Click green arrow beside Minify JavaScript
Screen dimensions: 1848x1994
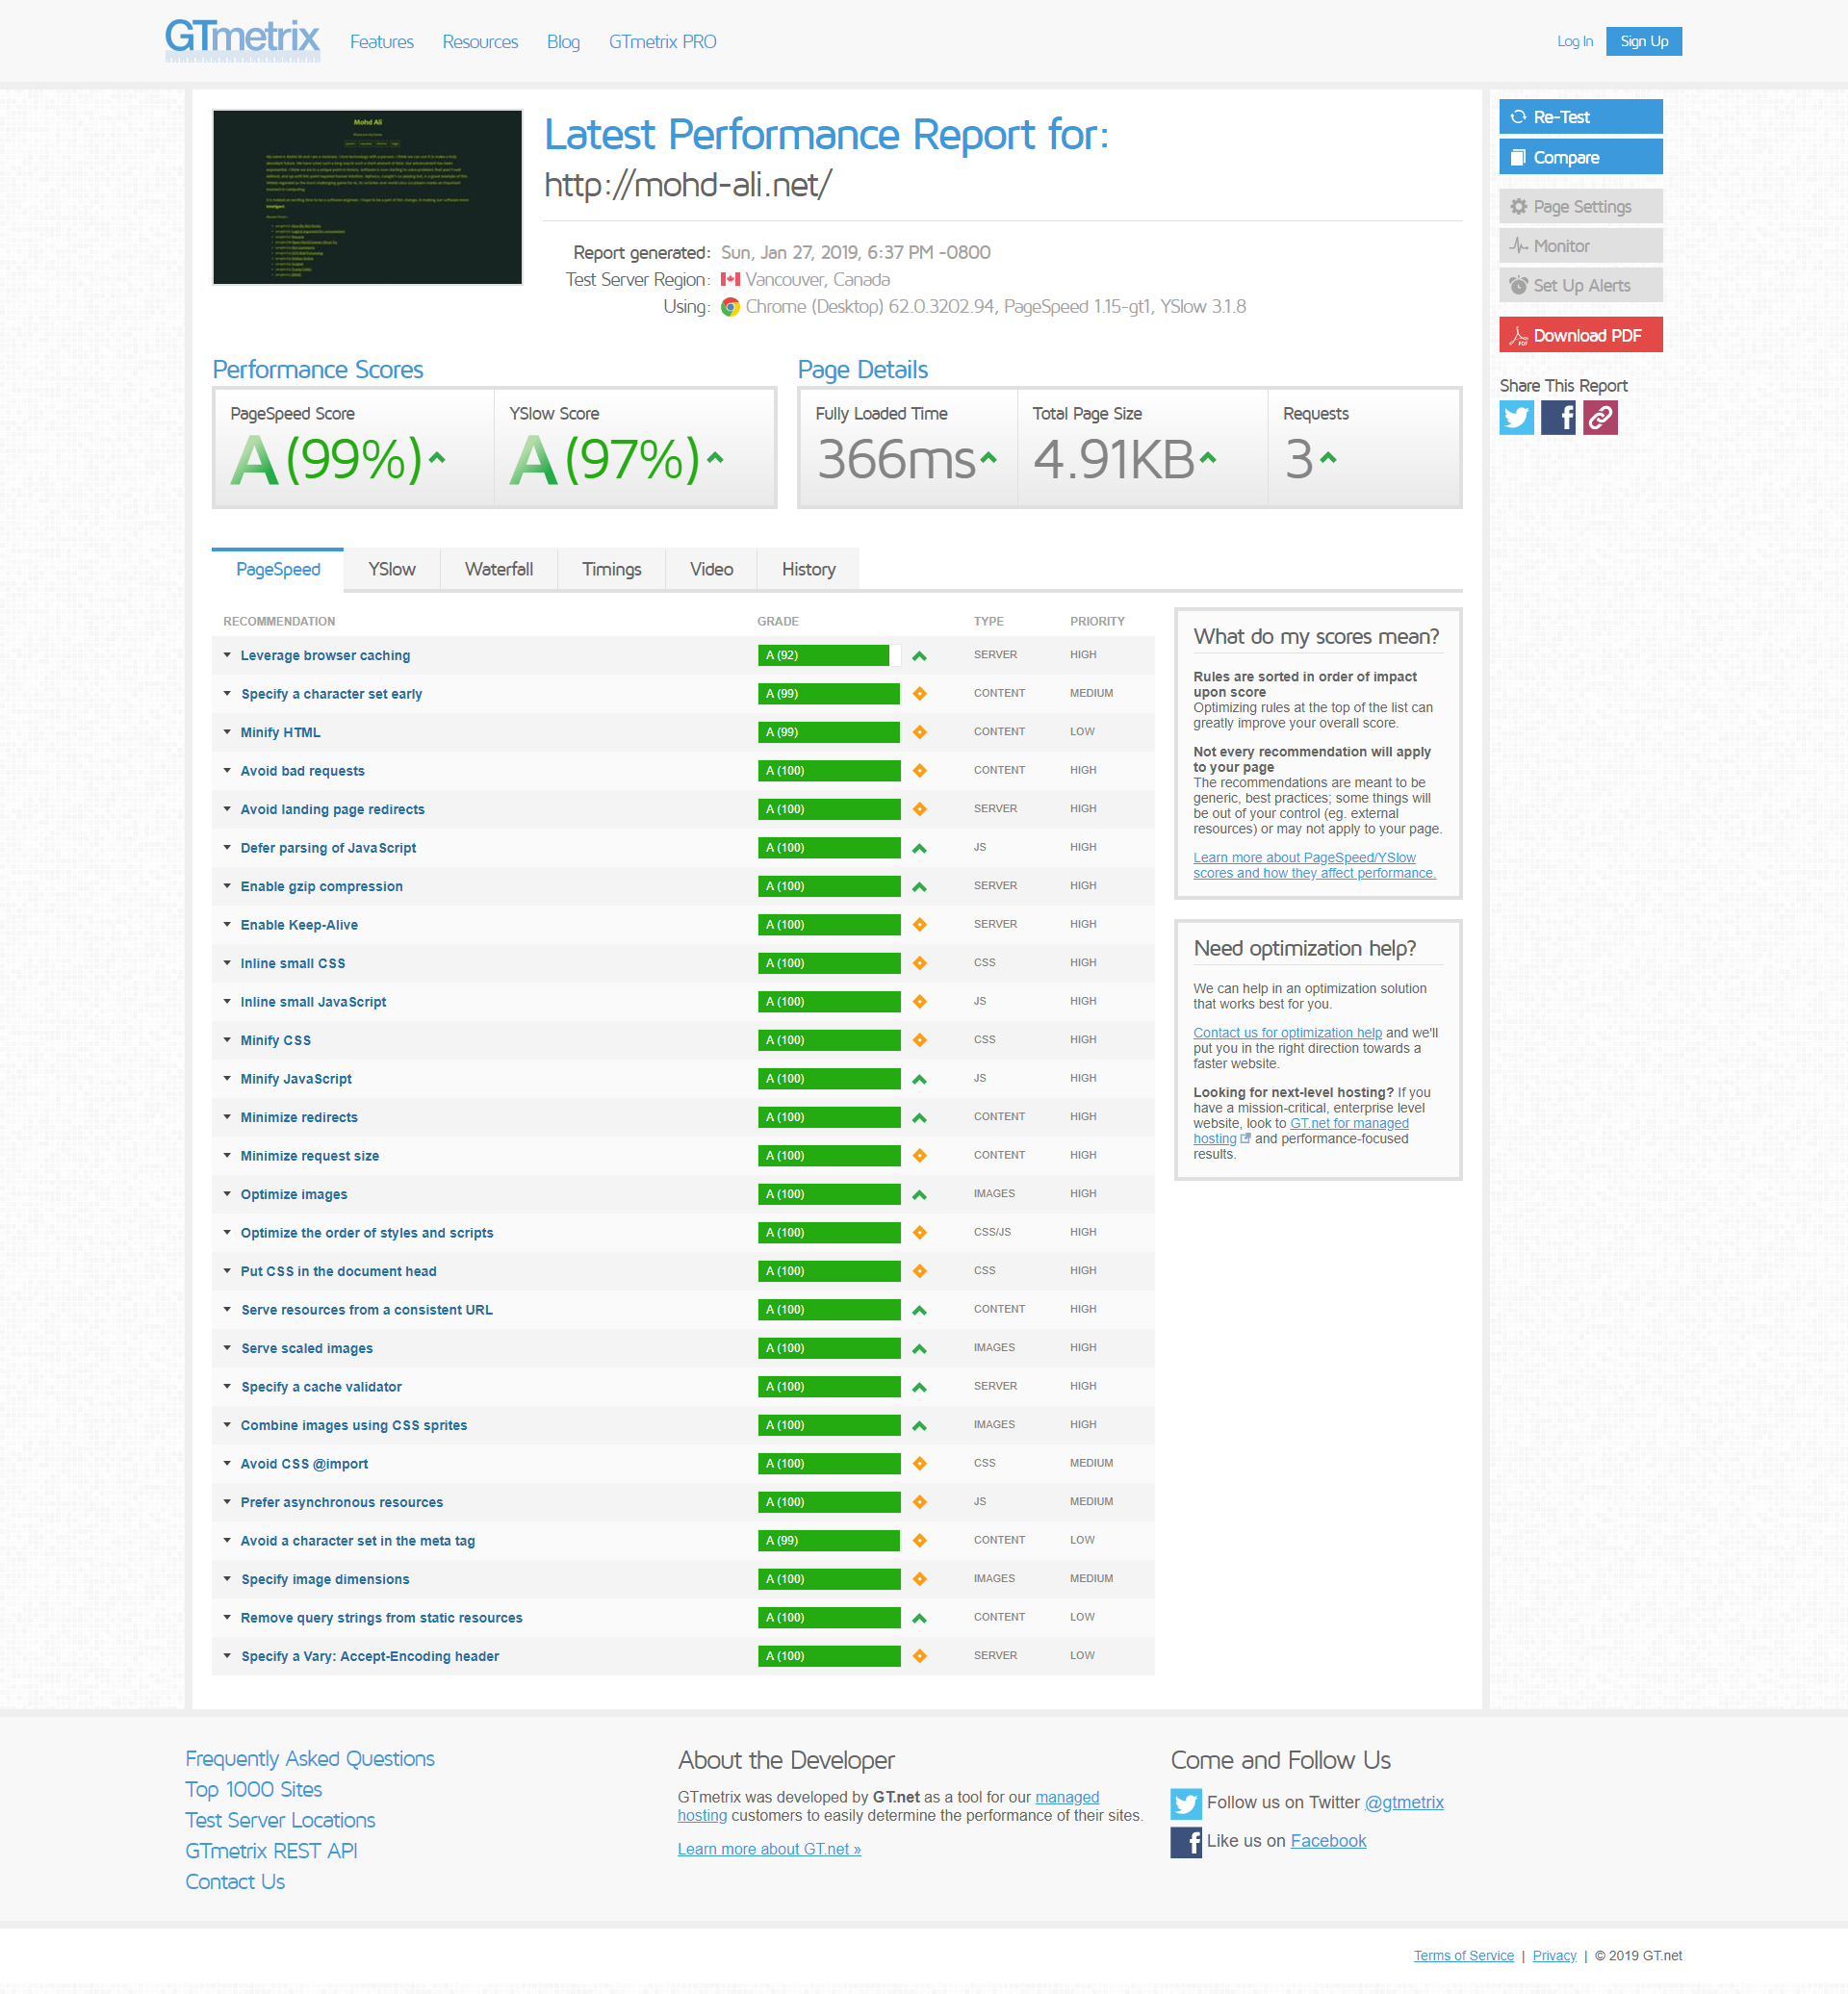[x=919, y=1079]
